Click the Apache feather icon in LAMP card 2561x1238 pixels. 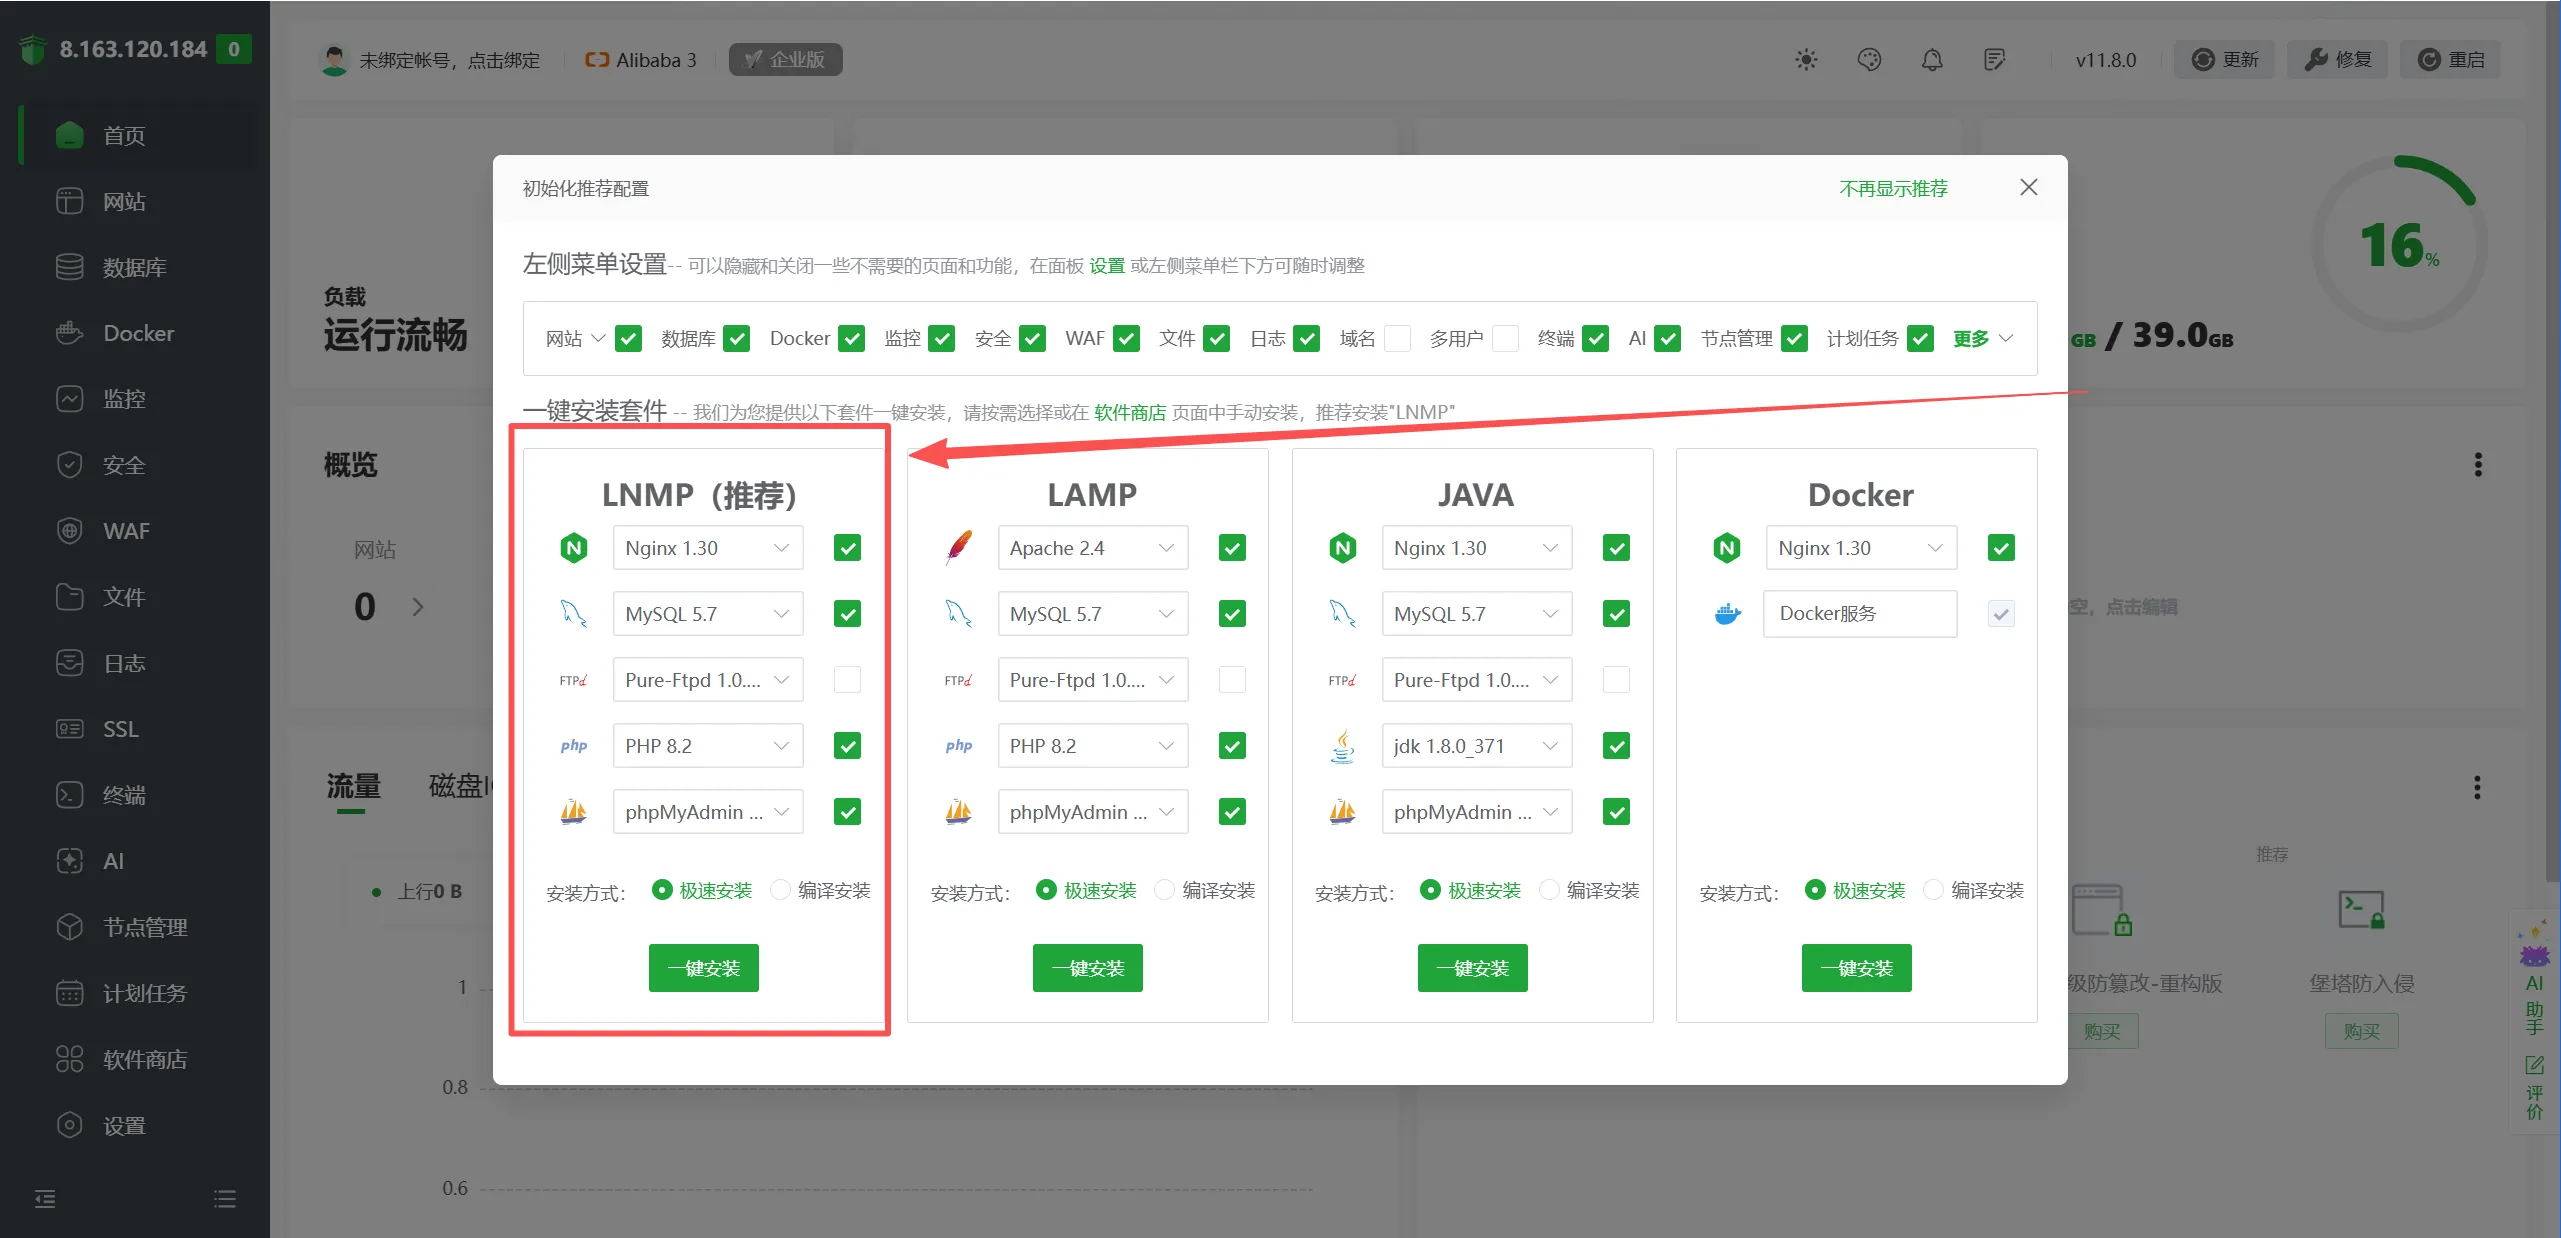pyautogui.click(x=958, y=548)
